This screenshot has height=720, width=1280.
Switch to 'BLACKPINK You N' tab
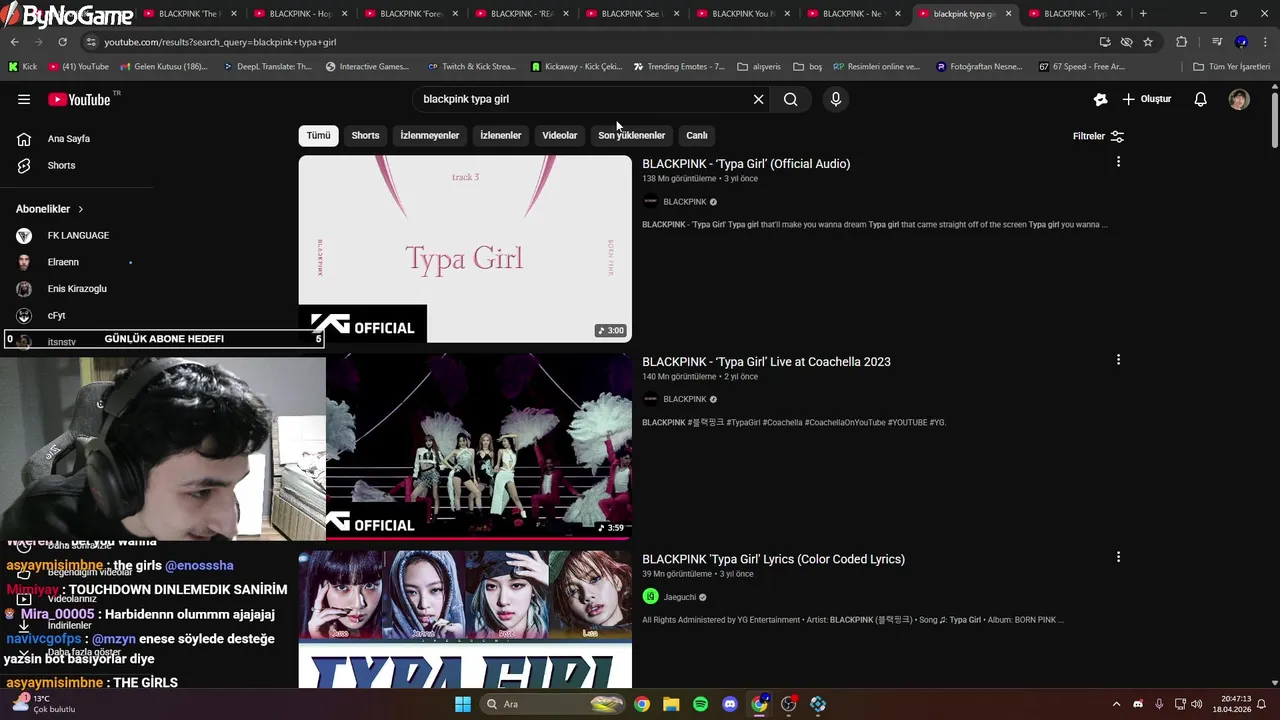[x=743, y=14]
